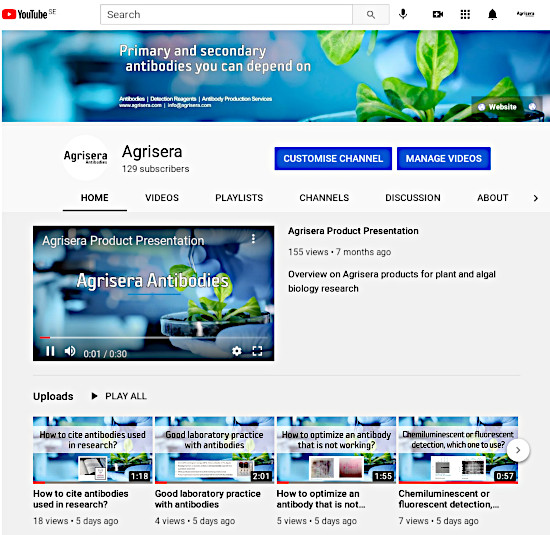Show more channel tabs with the chevron
This screenshot has height=535, width=550.
coord(536,198)
